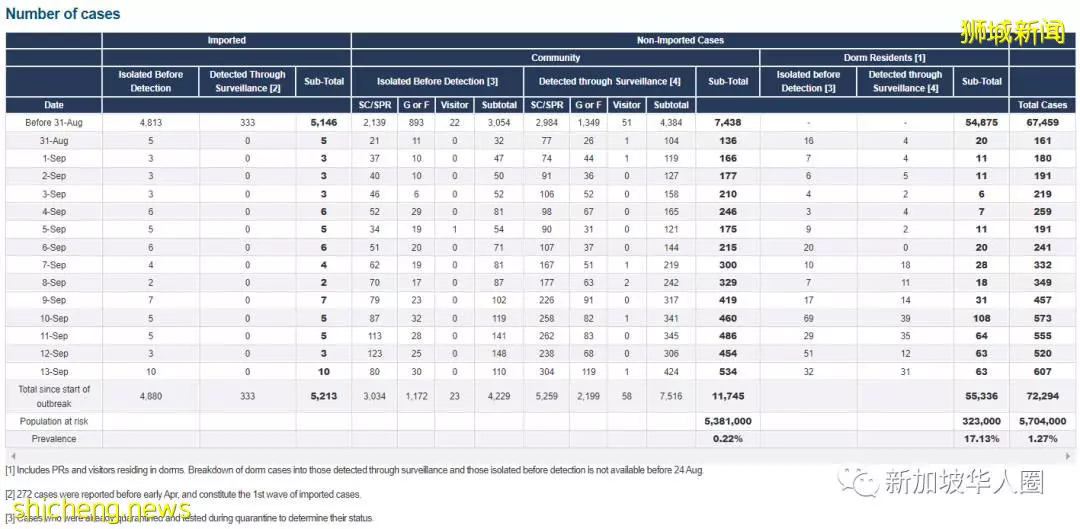Image resolution: width=1080 pixels, height=529 pixels.
Task: Click the 12-Sep total cases value '520'
Action: pyautogui.click(x=1042, y=353)
